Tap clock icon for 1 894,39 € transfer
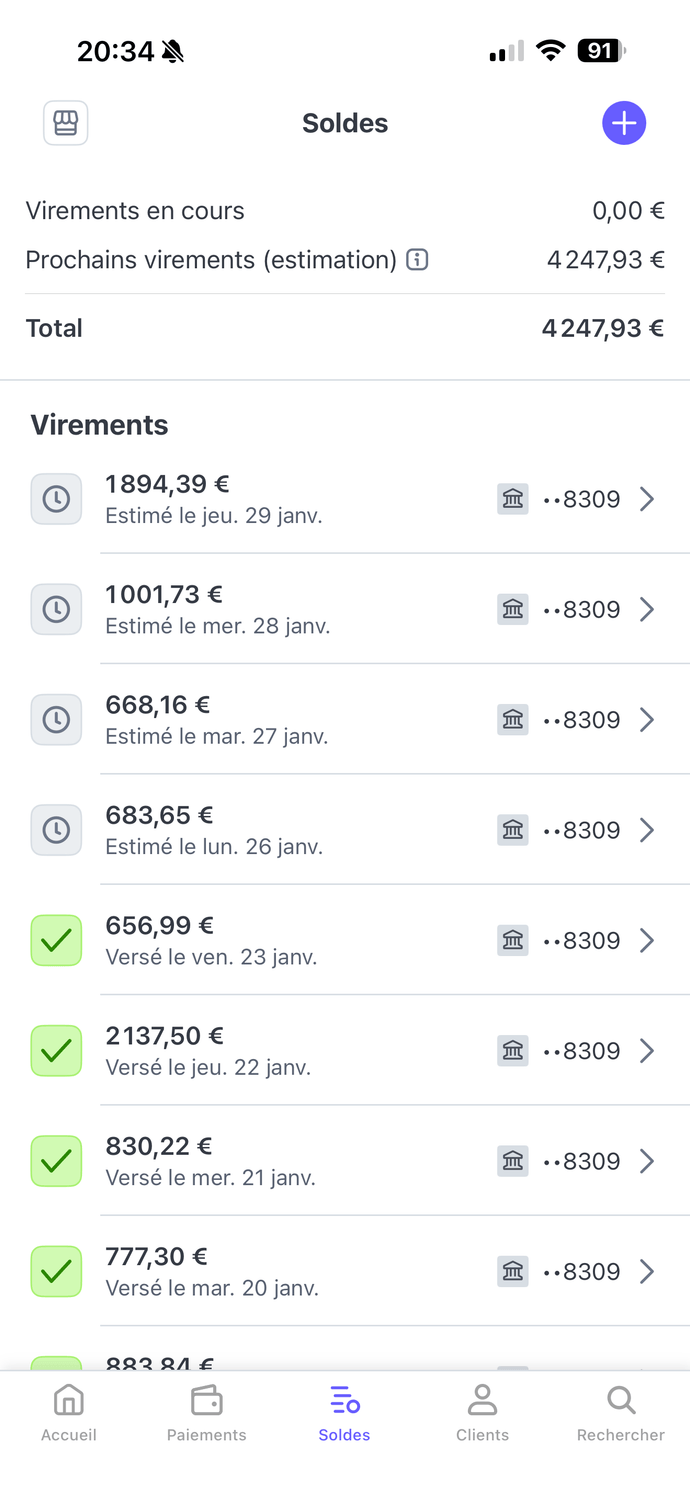The width and height of the screenshot is (690, 1500). pyautogui.click(x=56, y=499)
